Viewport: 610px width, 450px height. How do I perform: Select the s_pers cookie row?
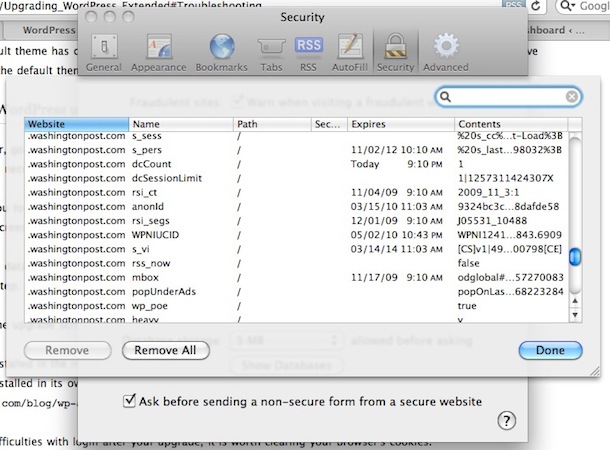tap(296, 150)
